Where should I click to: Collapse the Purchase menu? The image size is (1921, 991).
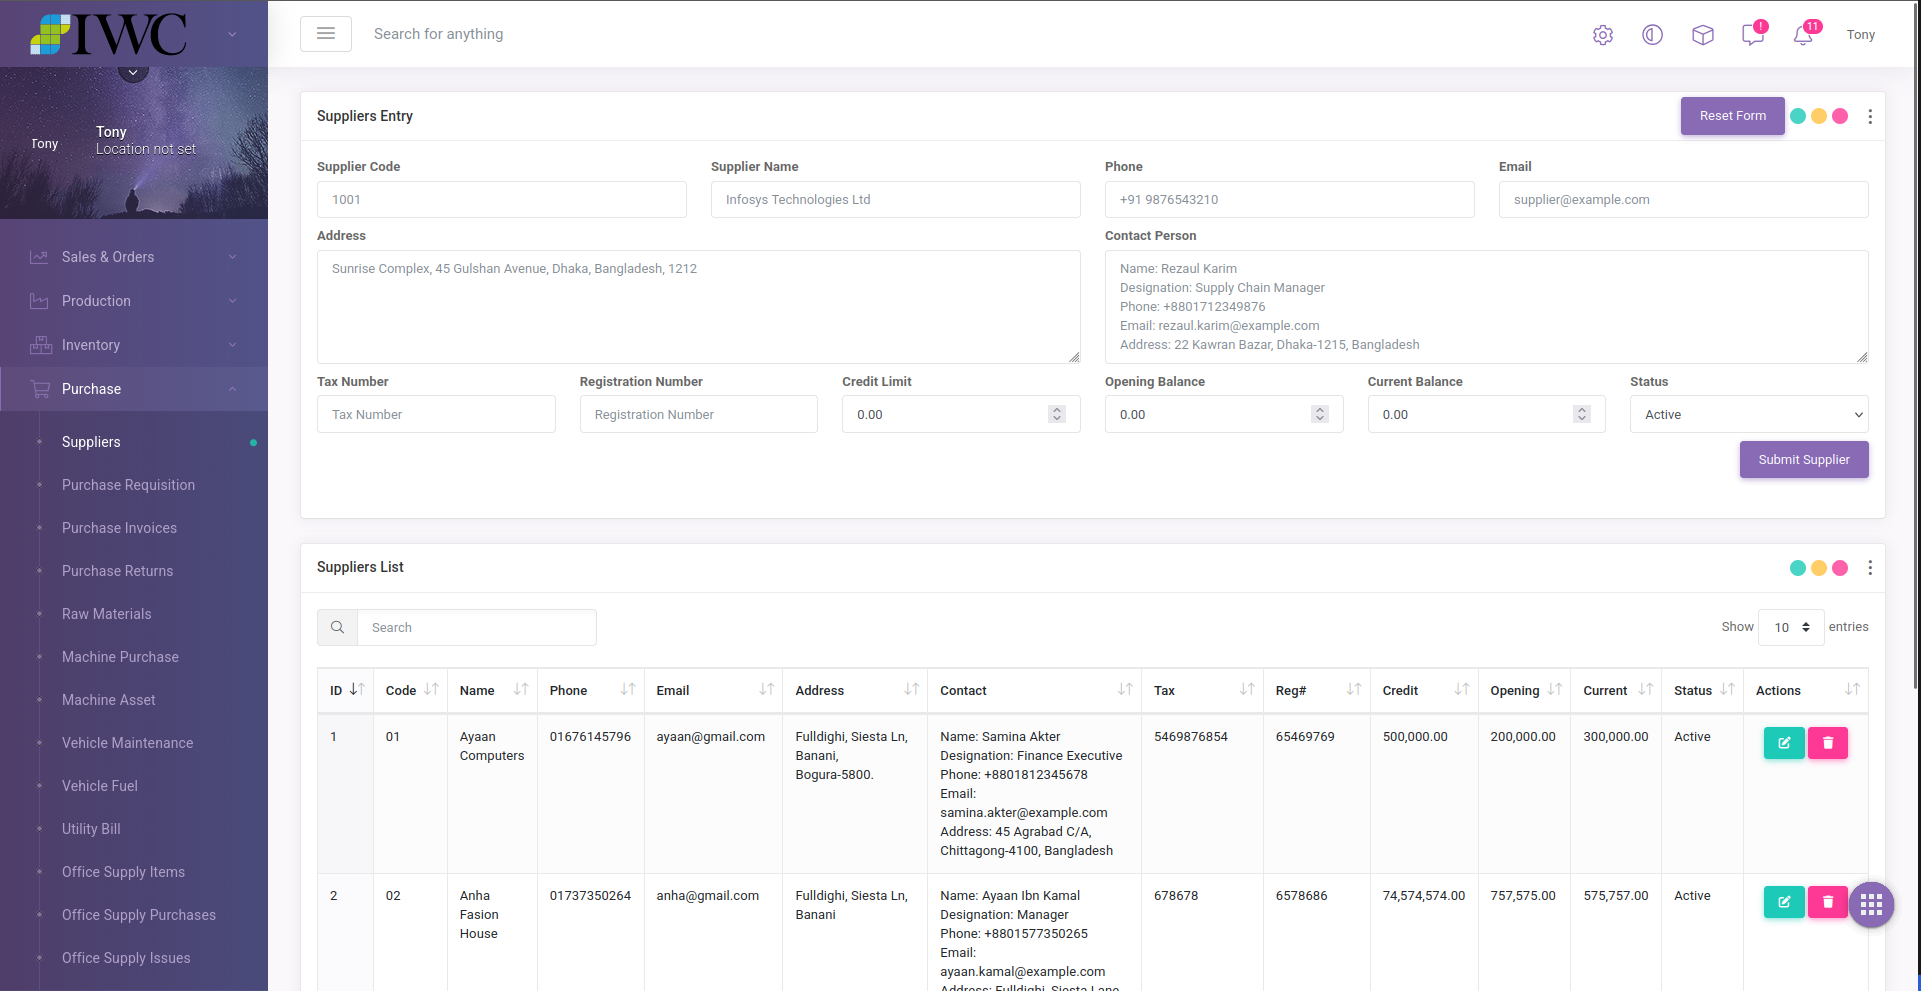click(134, 389)
